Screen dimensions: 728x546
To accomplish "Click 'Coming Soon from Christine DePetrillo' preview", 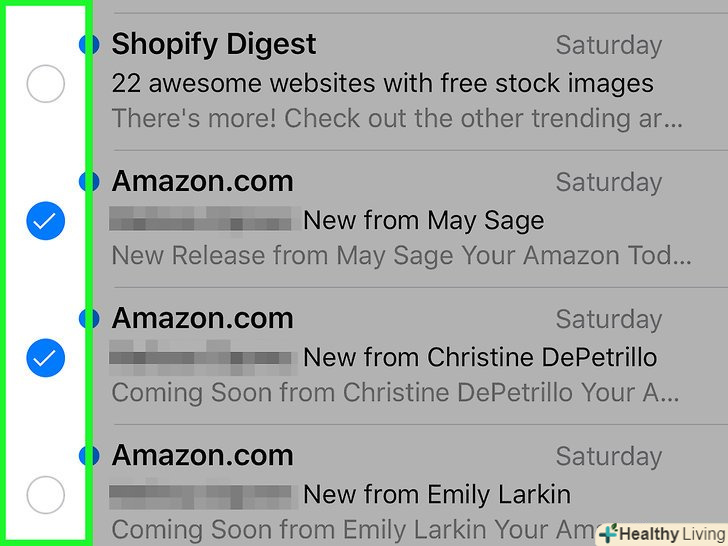I will 396,393.
